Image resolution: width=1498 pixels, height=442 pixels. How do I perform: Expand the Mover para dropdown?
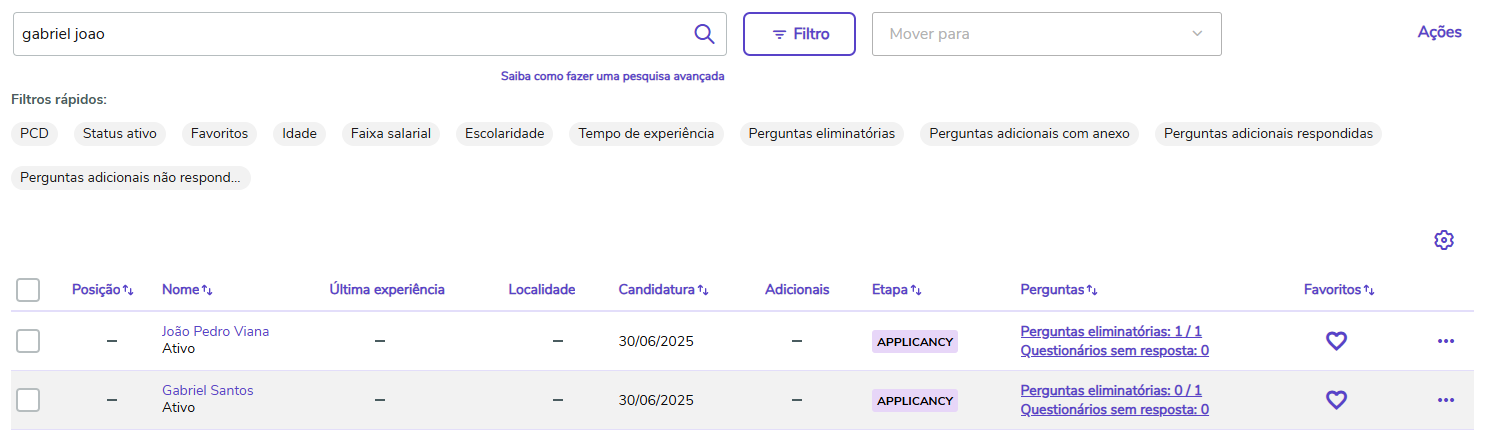1046,34
